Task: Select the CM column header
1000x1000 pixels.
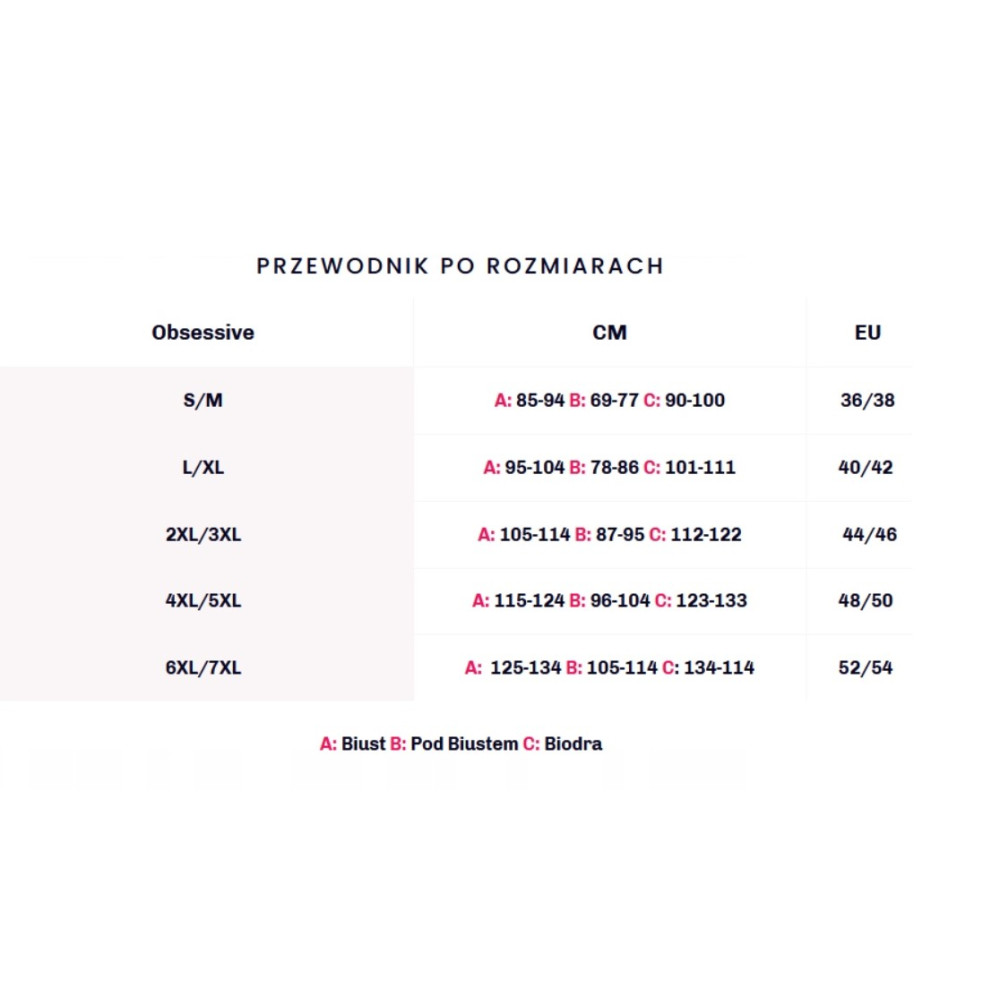Action: 610,332
